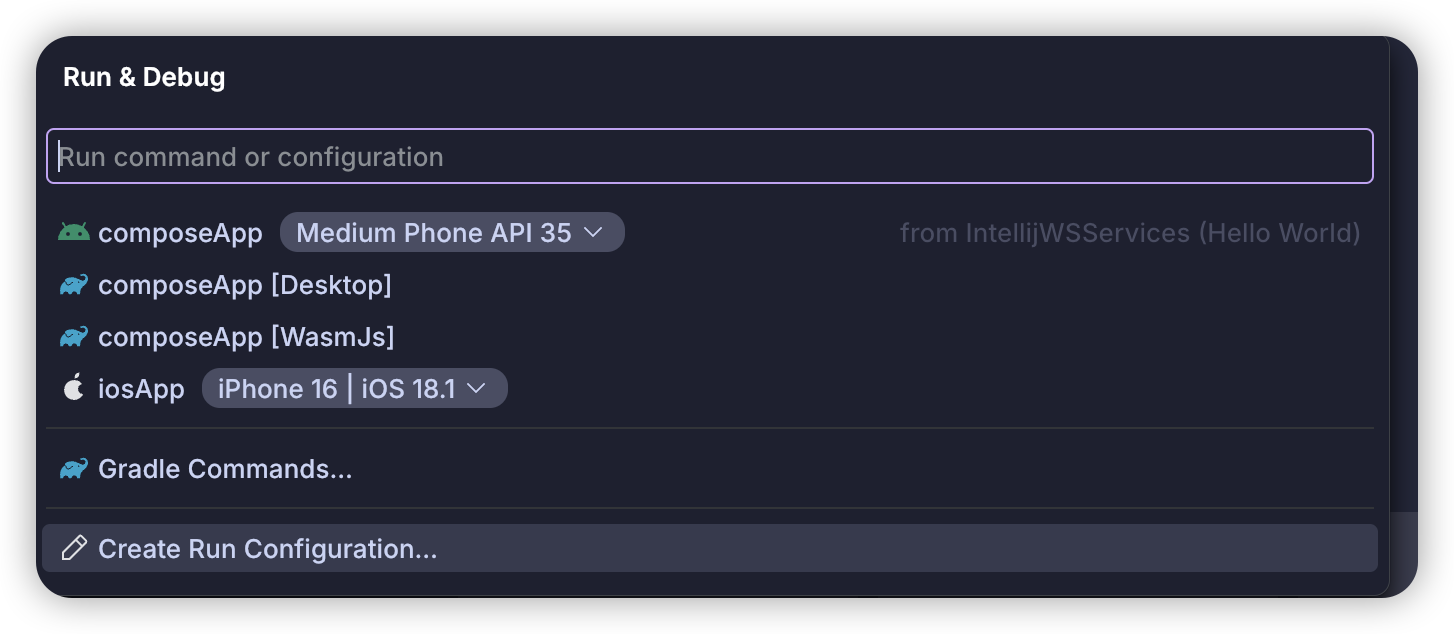The height and width of the screenshot is (634, 1454).
Task: Click the chevron arrow after Medium Phone API 35
Action: click(x=593, y=233)
